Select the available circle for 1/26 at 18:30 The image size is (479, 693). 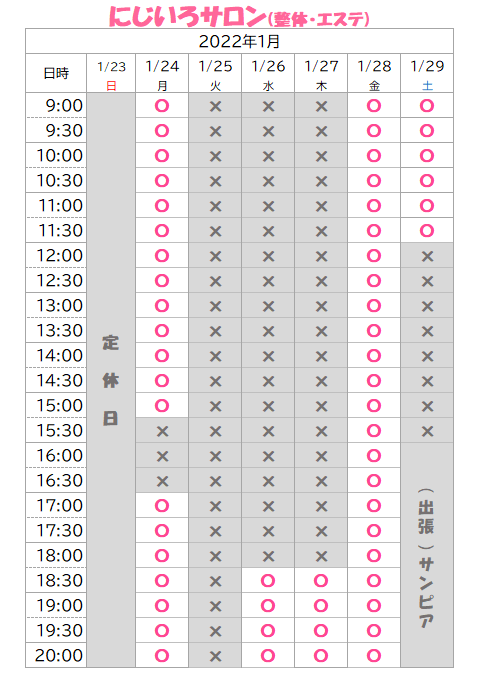(268, 581)
